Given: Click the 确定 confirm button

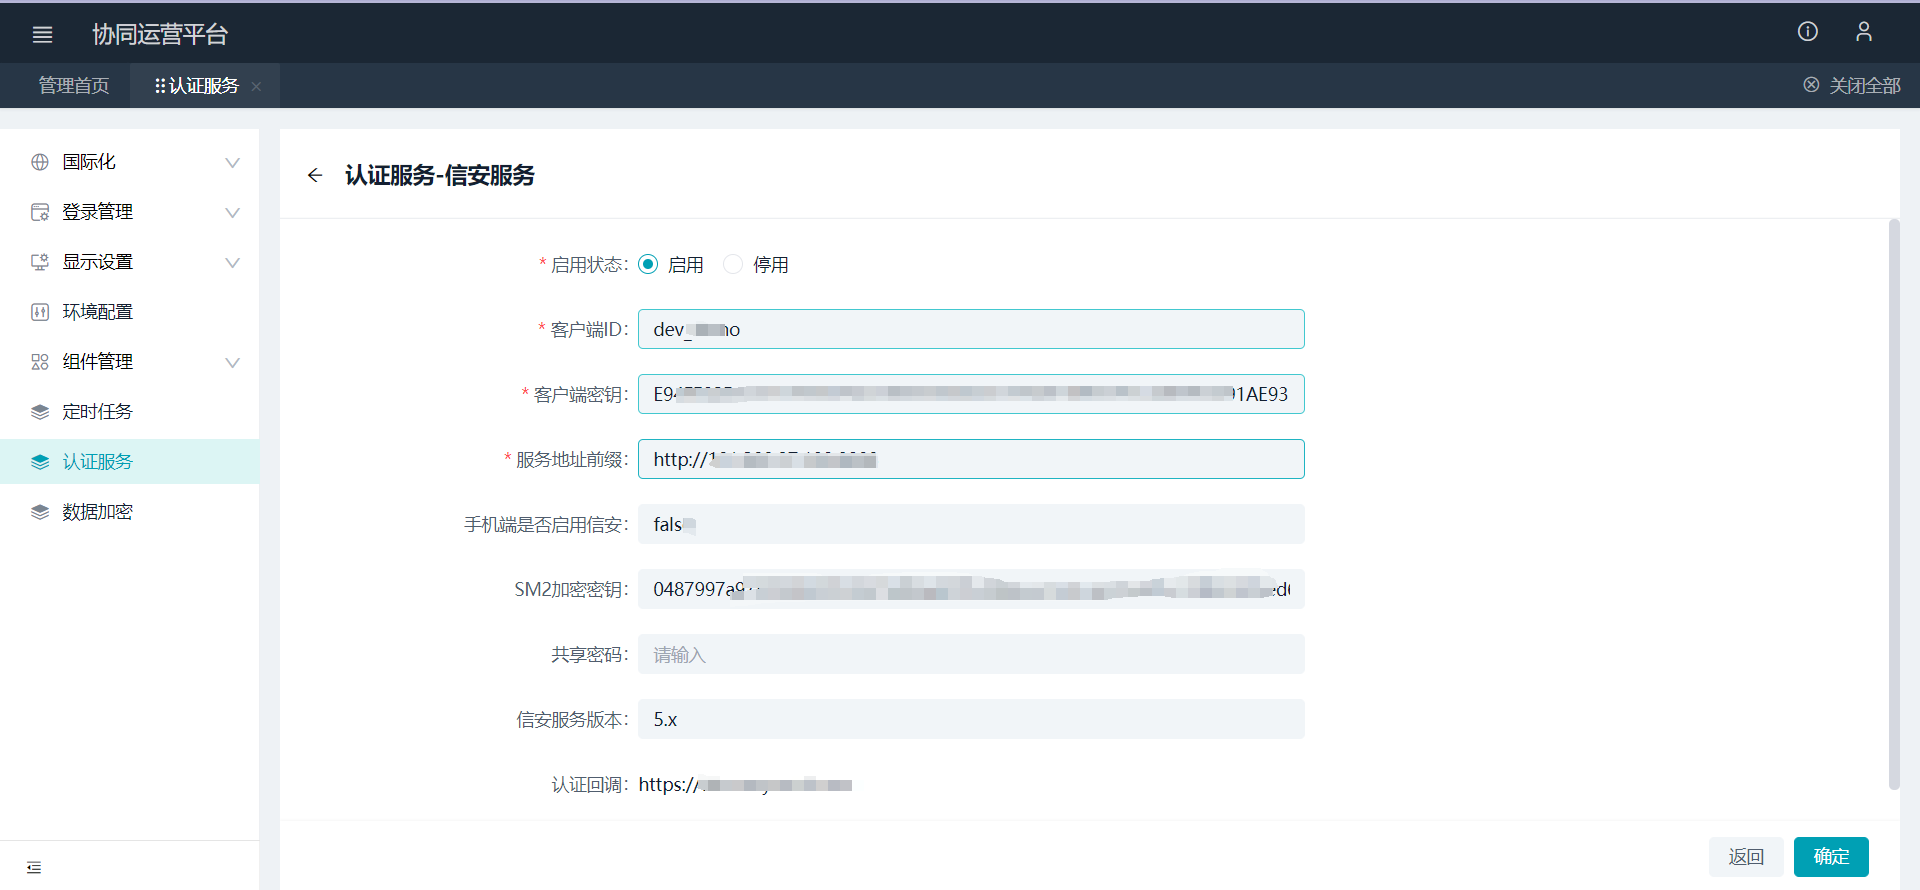Looking at the screenshot, I should [1830, 857].
